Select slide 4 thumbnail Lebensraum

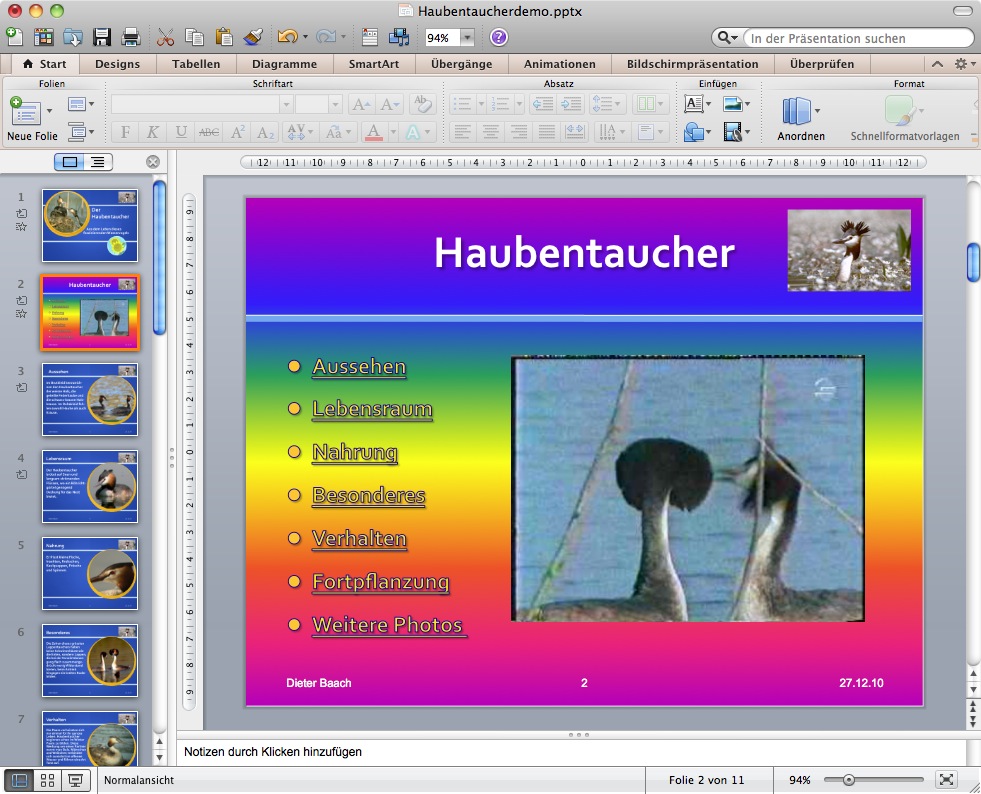(x=90, y=486)
